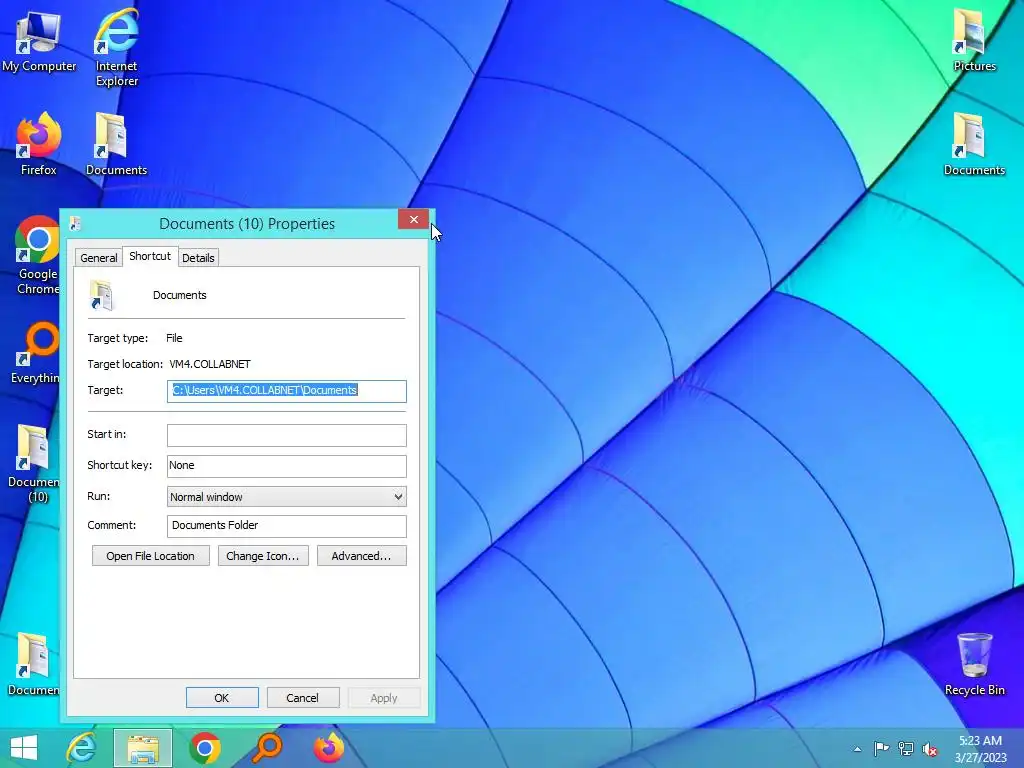
Task: Confirm with the OK button
Action: pyautogui.click(x=222, y=697)
